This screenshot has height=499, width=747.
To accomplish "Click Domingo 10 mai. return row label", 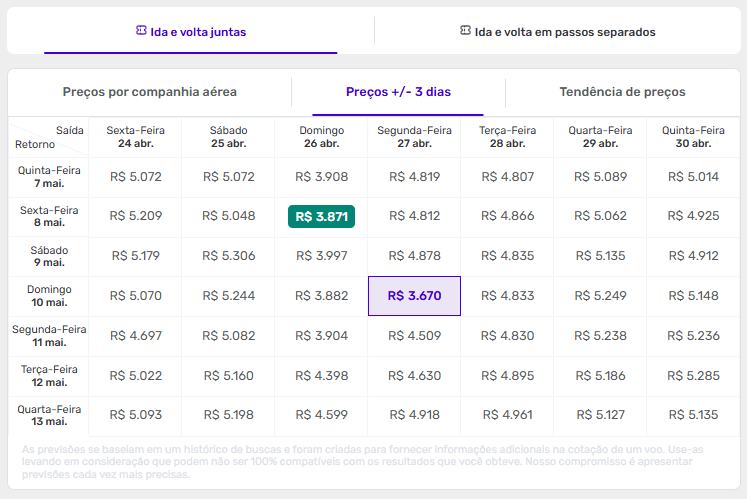I will point(49,296).
